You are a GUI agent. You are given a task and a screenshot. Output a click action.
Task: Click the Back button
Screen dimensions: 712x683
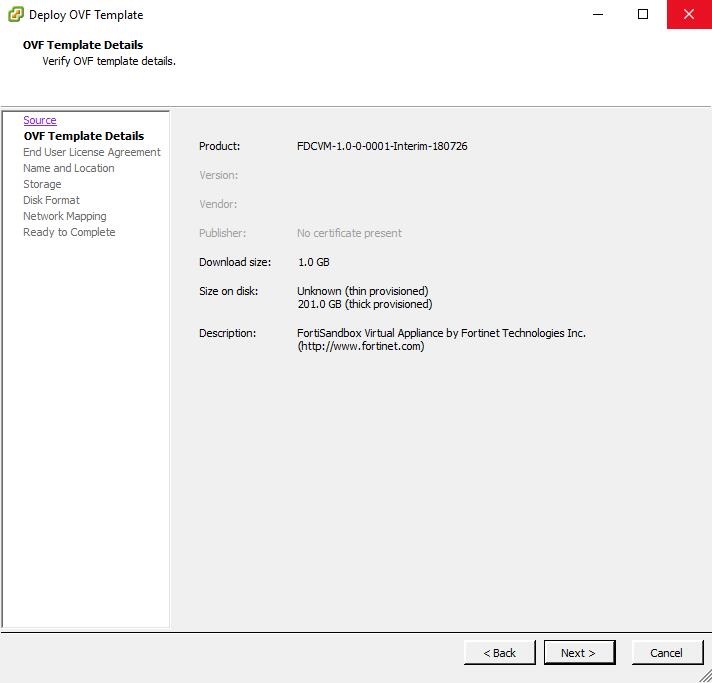[x=499, y=653]
